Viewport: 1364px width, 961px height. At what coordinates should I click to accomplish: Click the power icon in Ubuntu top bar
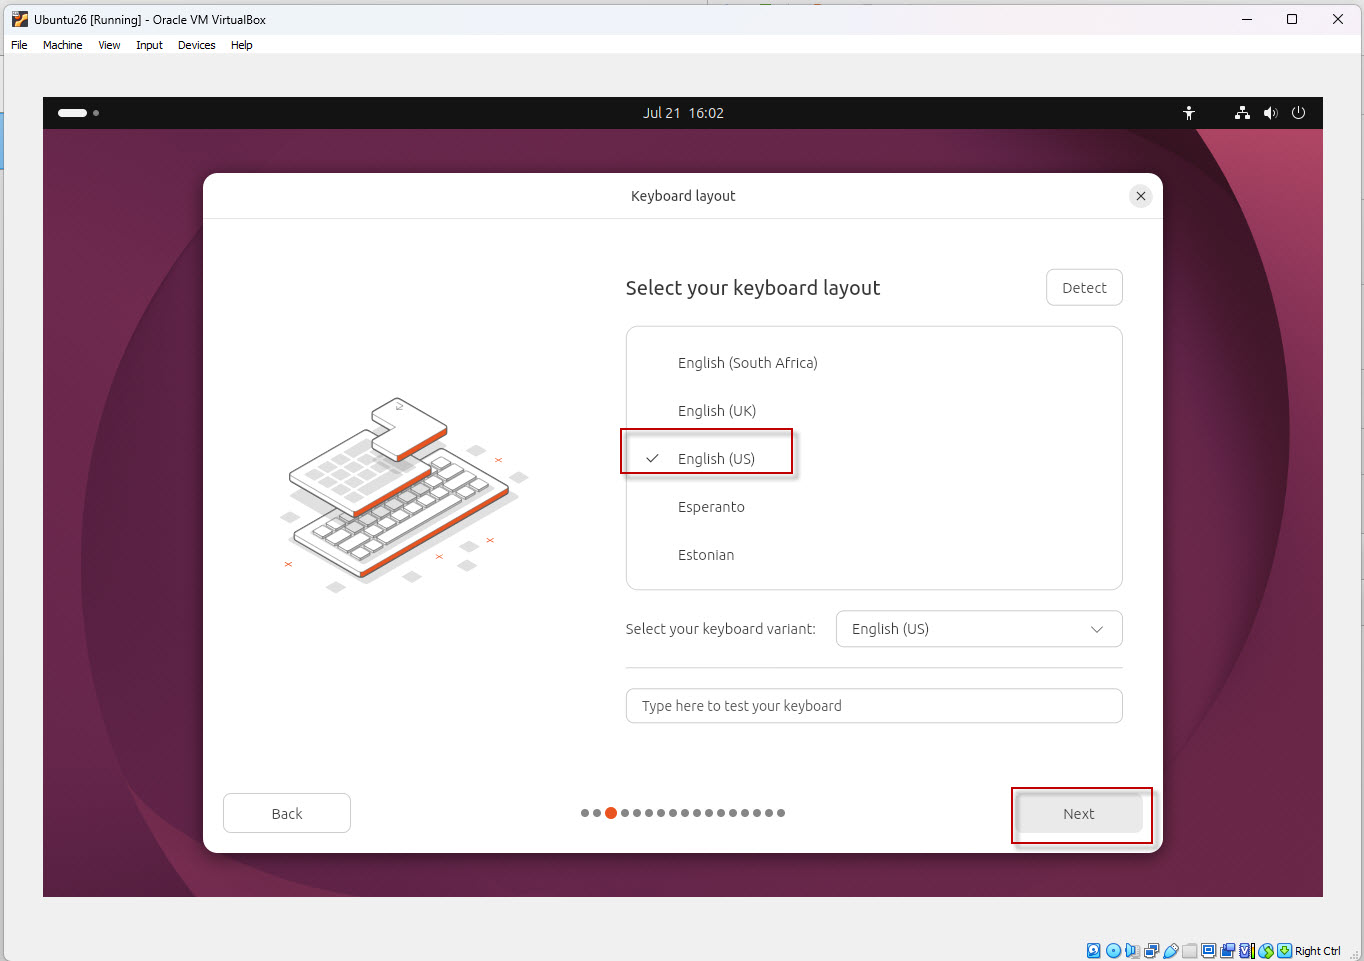point(1298,113)
